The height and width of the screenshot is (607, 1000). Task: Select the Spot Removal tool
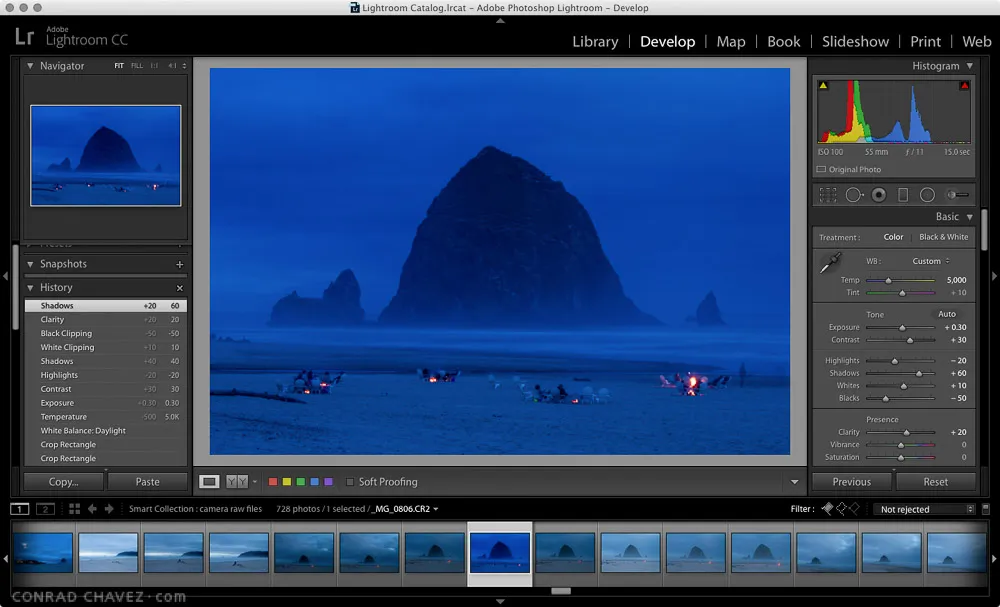[x=854, y=195]
